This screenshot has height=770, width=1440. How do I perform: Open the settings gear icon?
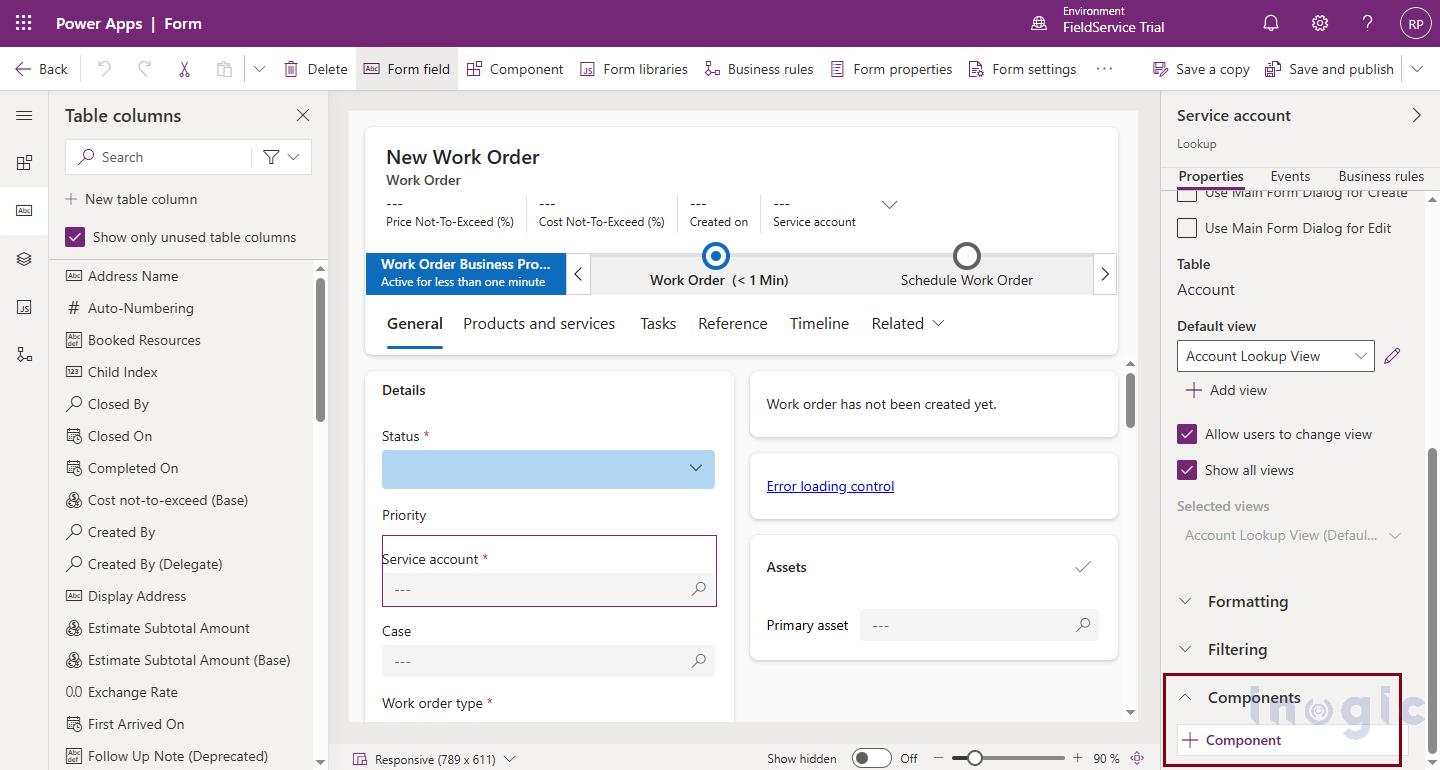[x=1320, y=23]
